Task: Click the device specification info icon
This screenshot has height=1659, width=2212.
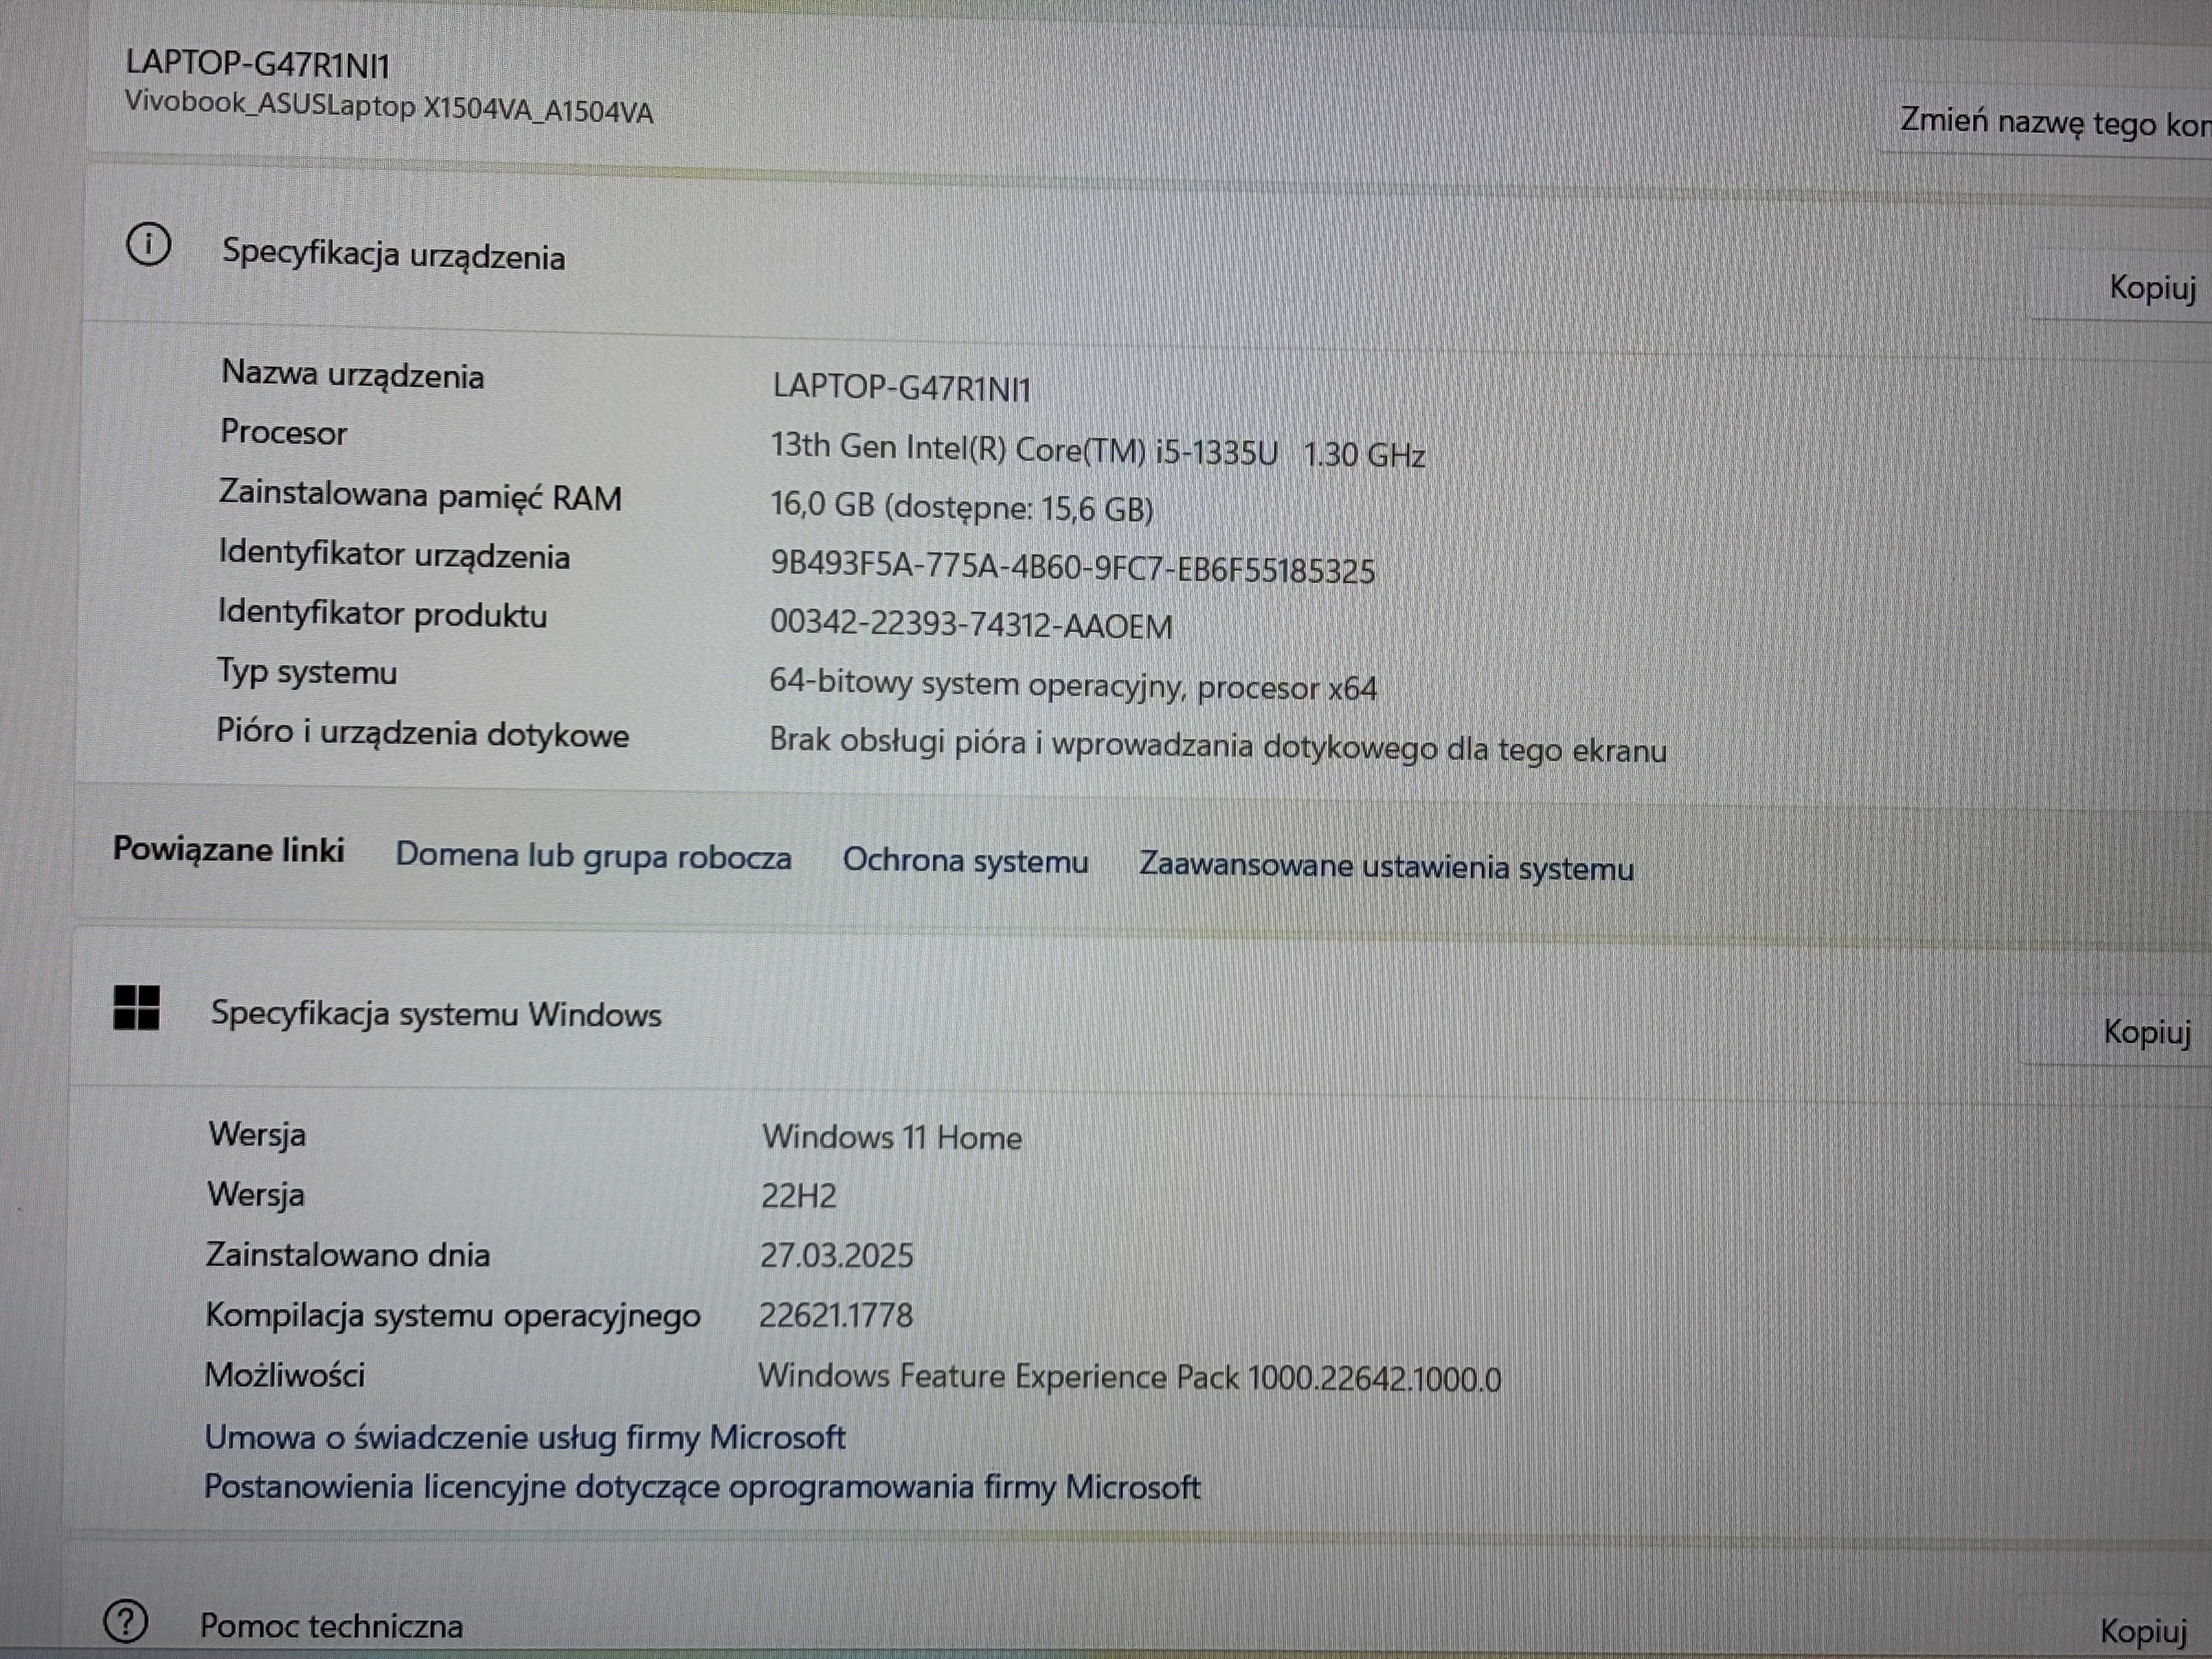Action: (x=149, y=245)
